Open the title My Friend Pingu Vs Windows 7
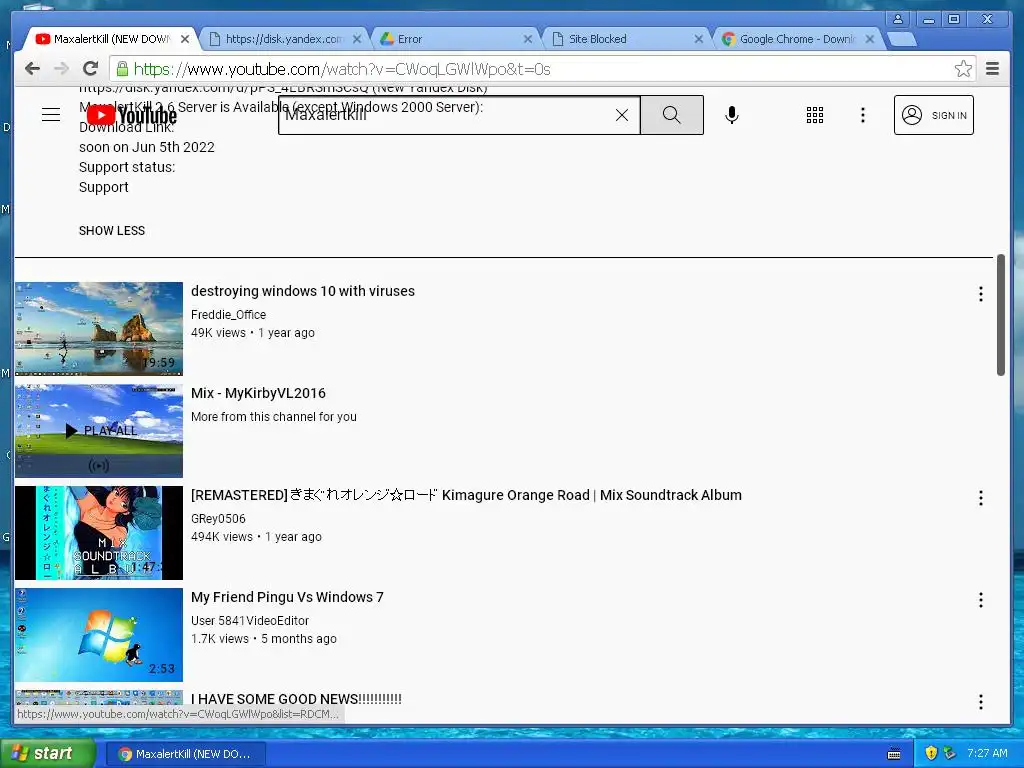 [287, 597]
